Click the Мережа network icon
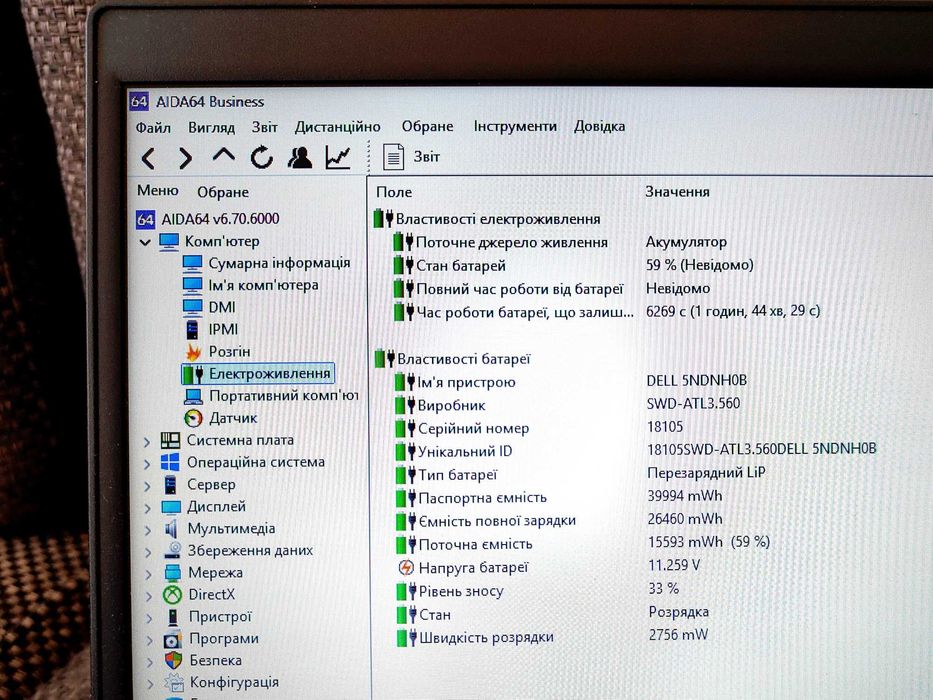Screen dimensions: 933x700 click(173, 573)
